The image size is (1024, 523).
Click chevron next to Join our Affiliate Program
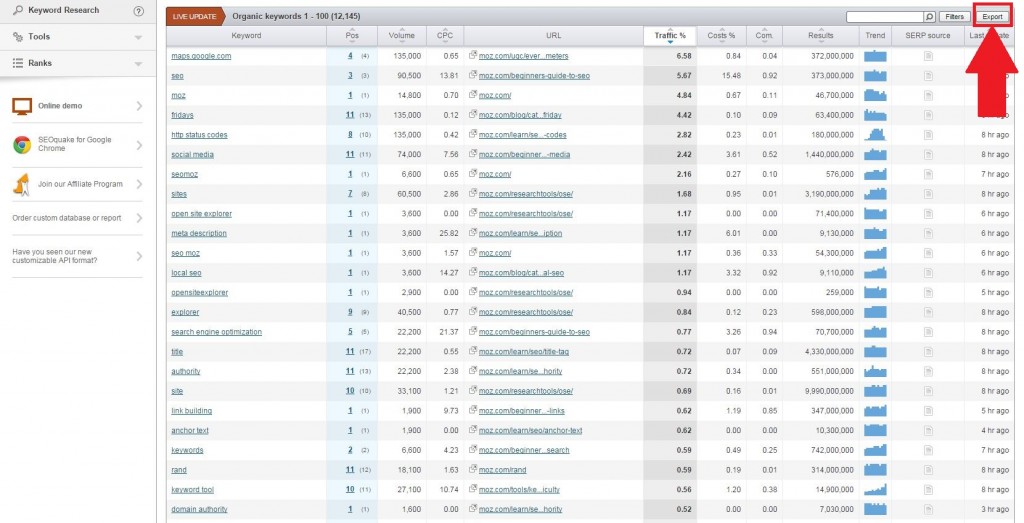pyautogui.click(x=138, y=184)
